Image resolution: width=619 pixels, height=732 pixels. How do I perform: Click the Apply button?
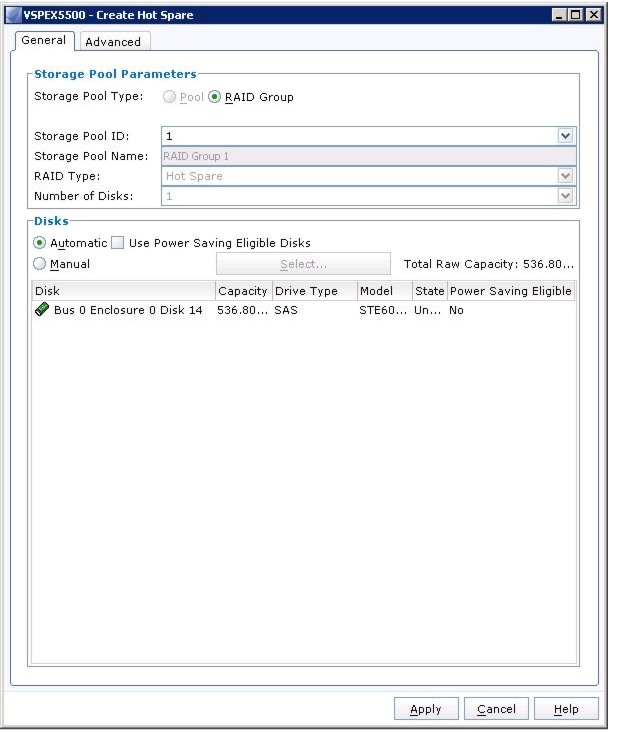coord(426,709)
